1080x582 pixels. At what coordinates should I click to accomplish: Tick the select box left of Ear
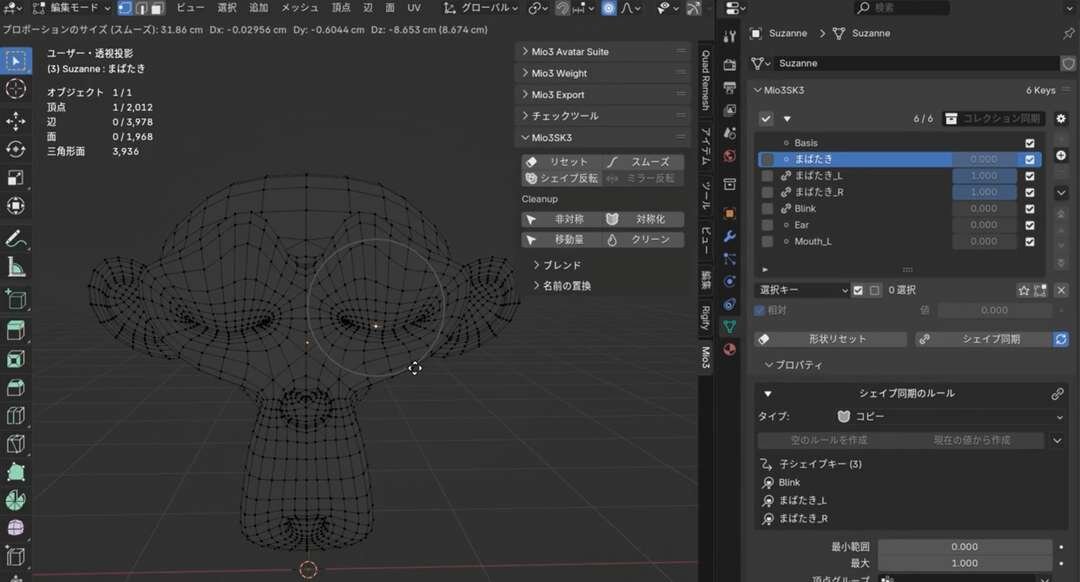coord(767,225)
